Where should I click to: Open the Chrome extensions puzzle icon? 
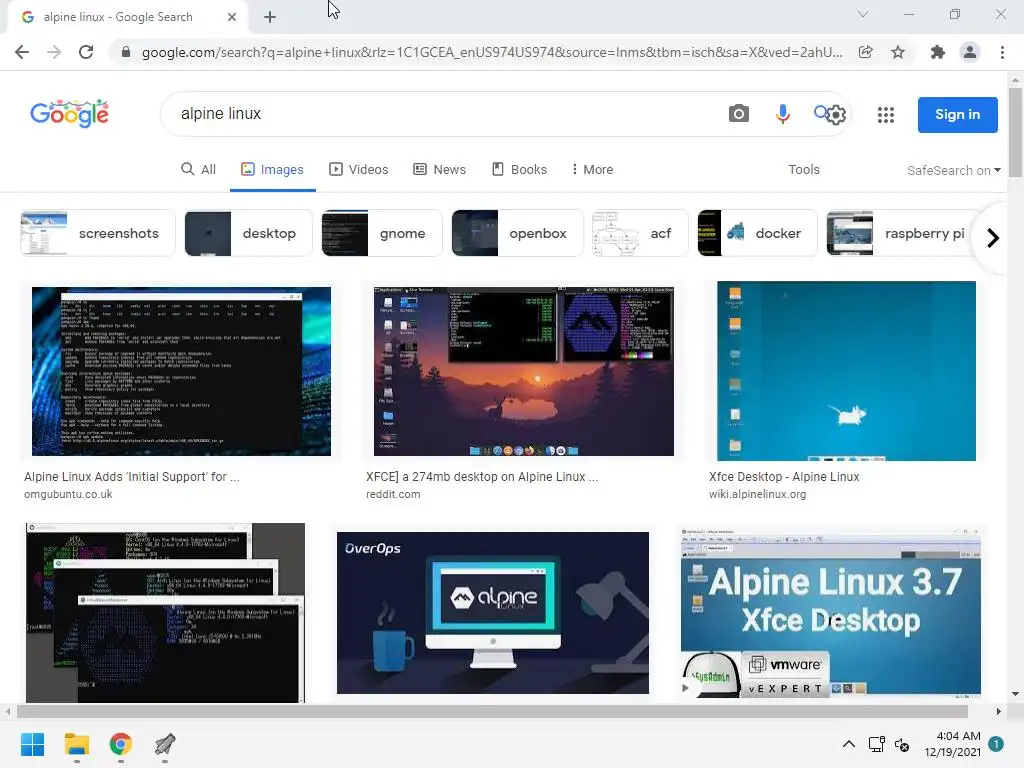(x=938, y=52)
